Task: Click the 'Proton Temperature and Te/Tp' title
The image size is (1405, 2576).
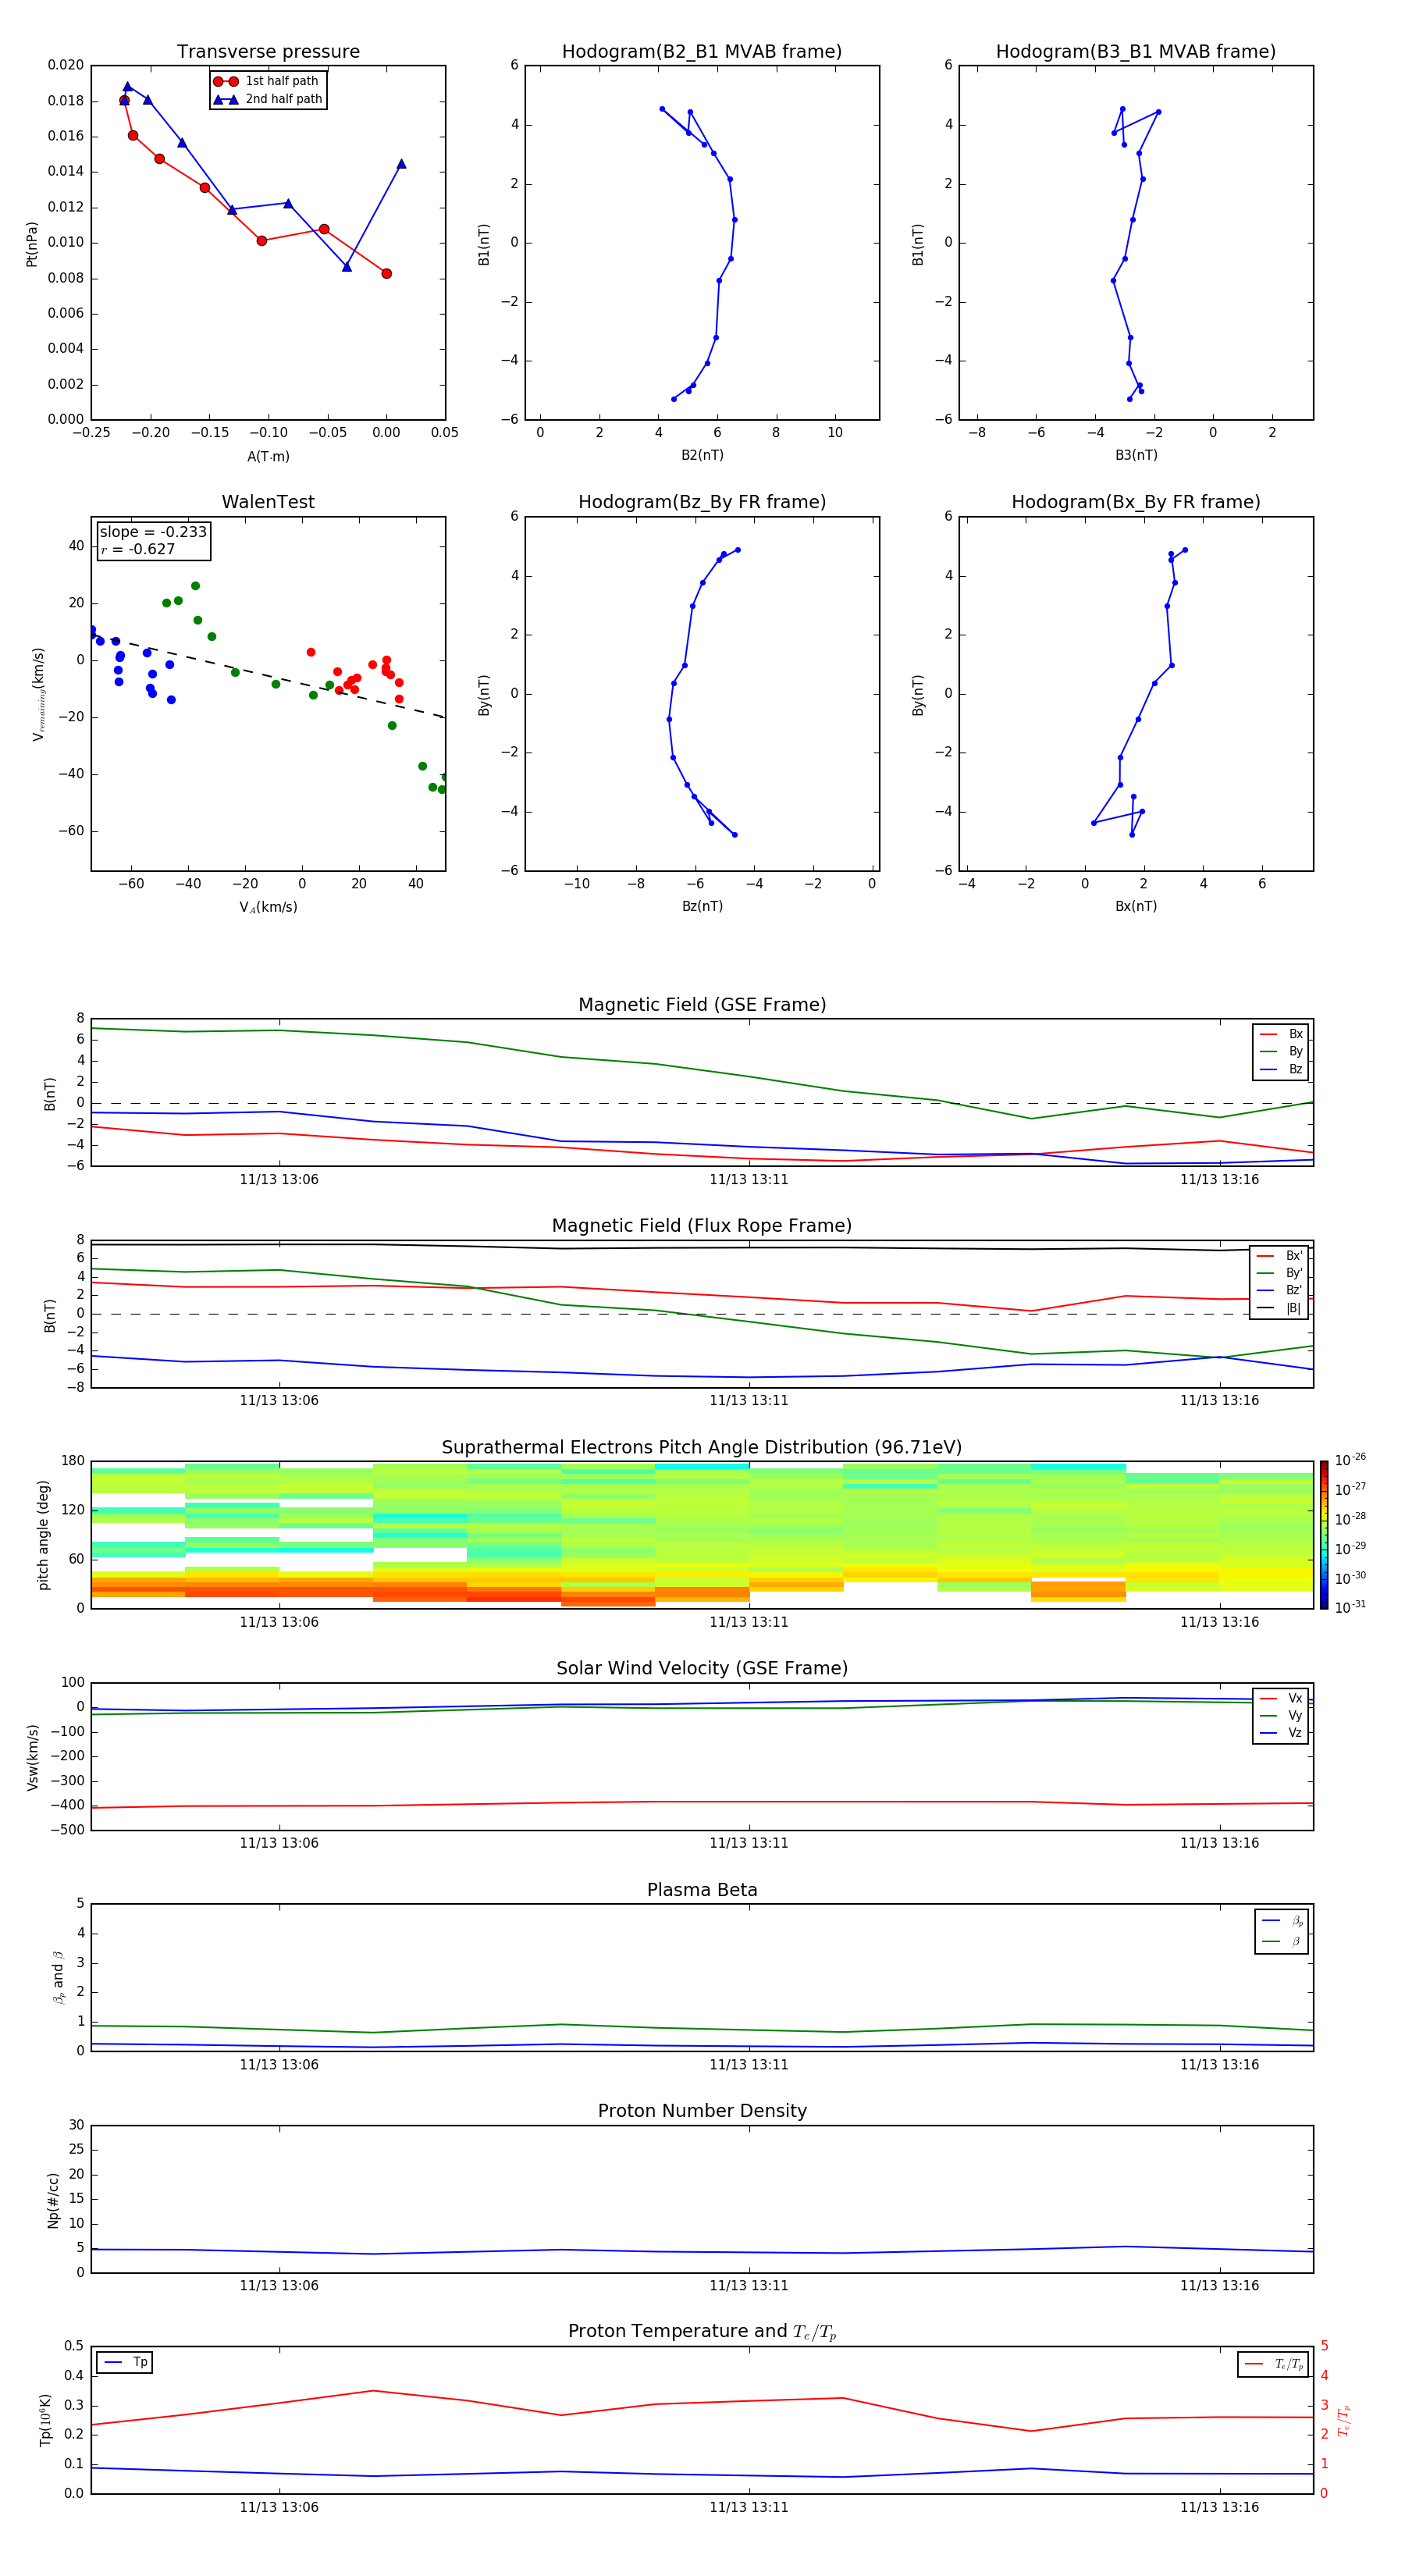Action: (x=702, y=2332)
